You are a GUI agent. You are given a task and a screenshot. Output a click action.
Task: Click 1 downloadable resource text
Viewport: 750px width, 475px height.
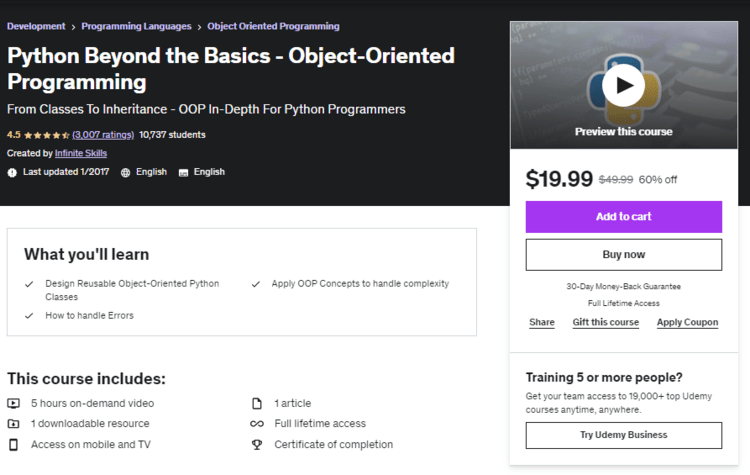[90, 424]
